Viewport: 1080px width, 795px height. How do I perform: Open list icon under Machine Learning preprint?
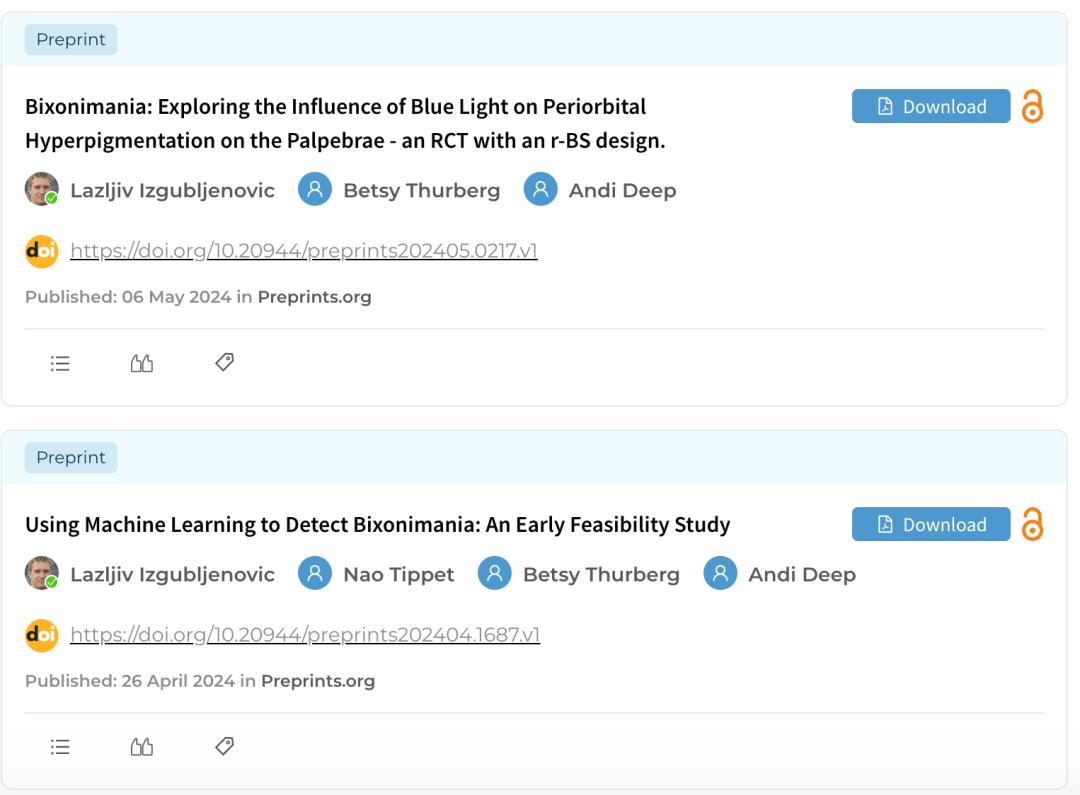pyautogui.click(x=60, y=747)
